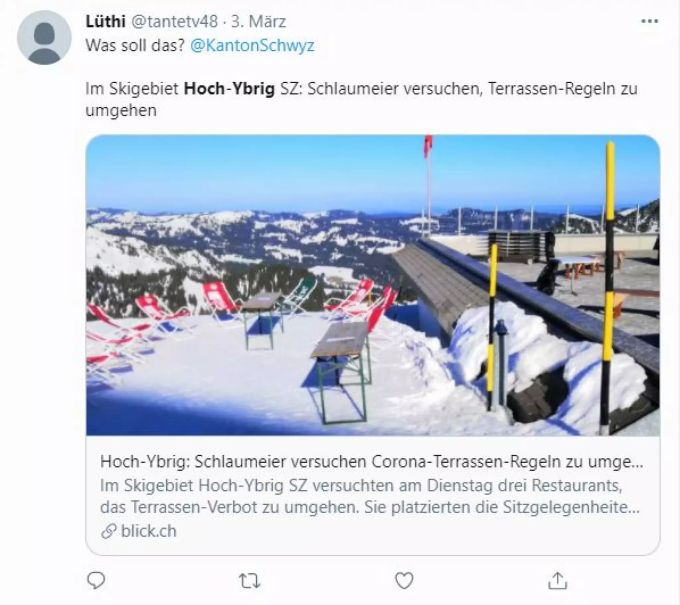Open the ski terrace preview image
Image resolution: width=680 pixels, height=605 pixels.
point(373,285)
